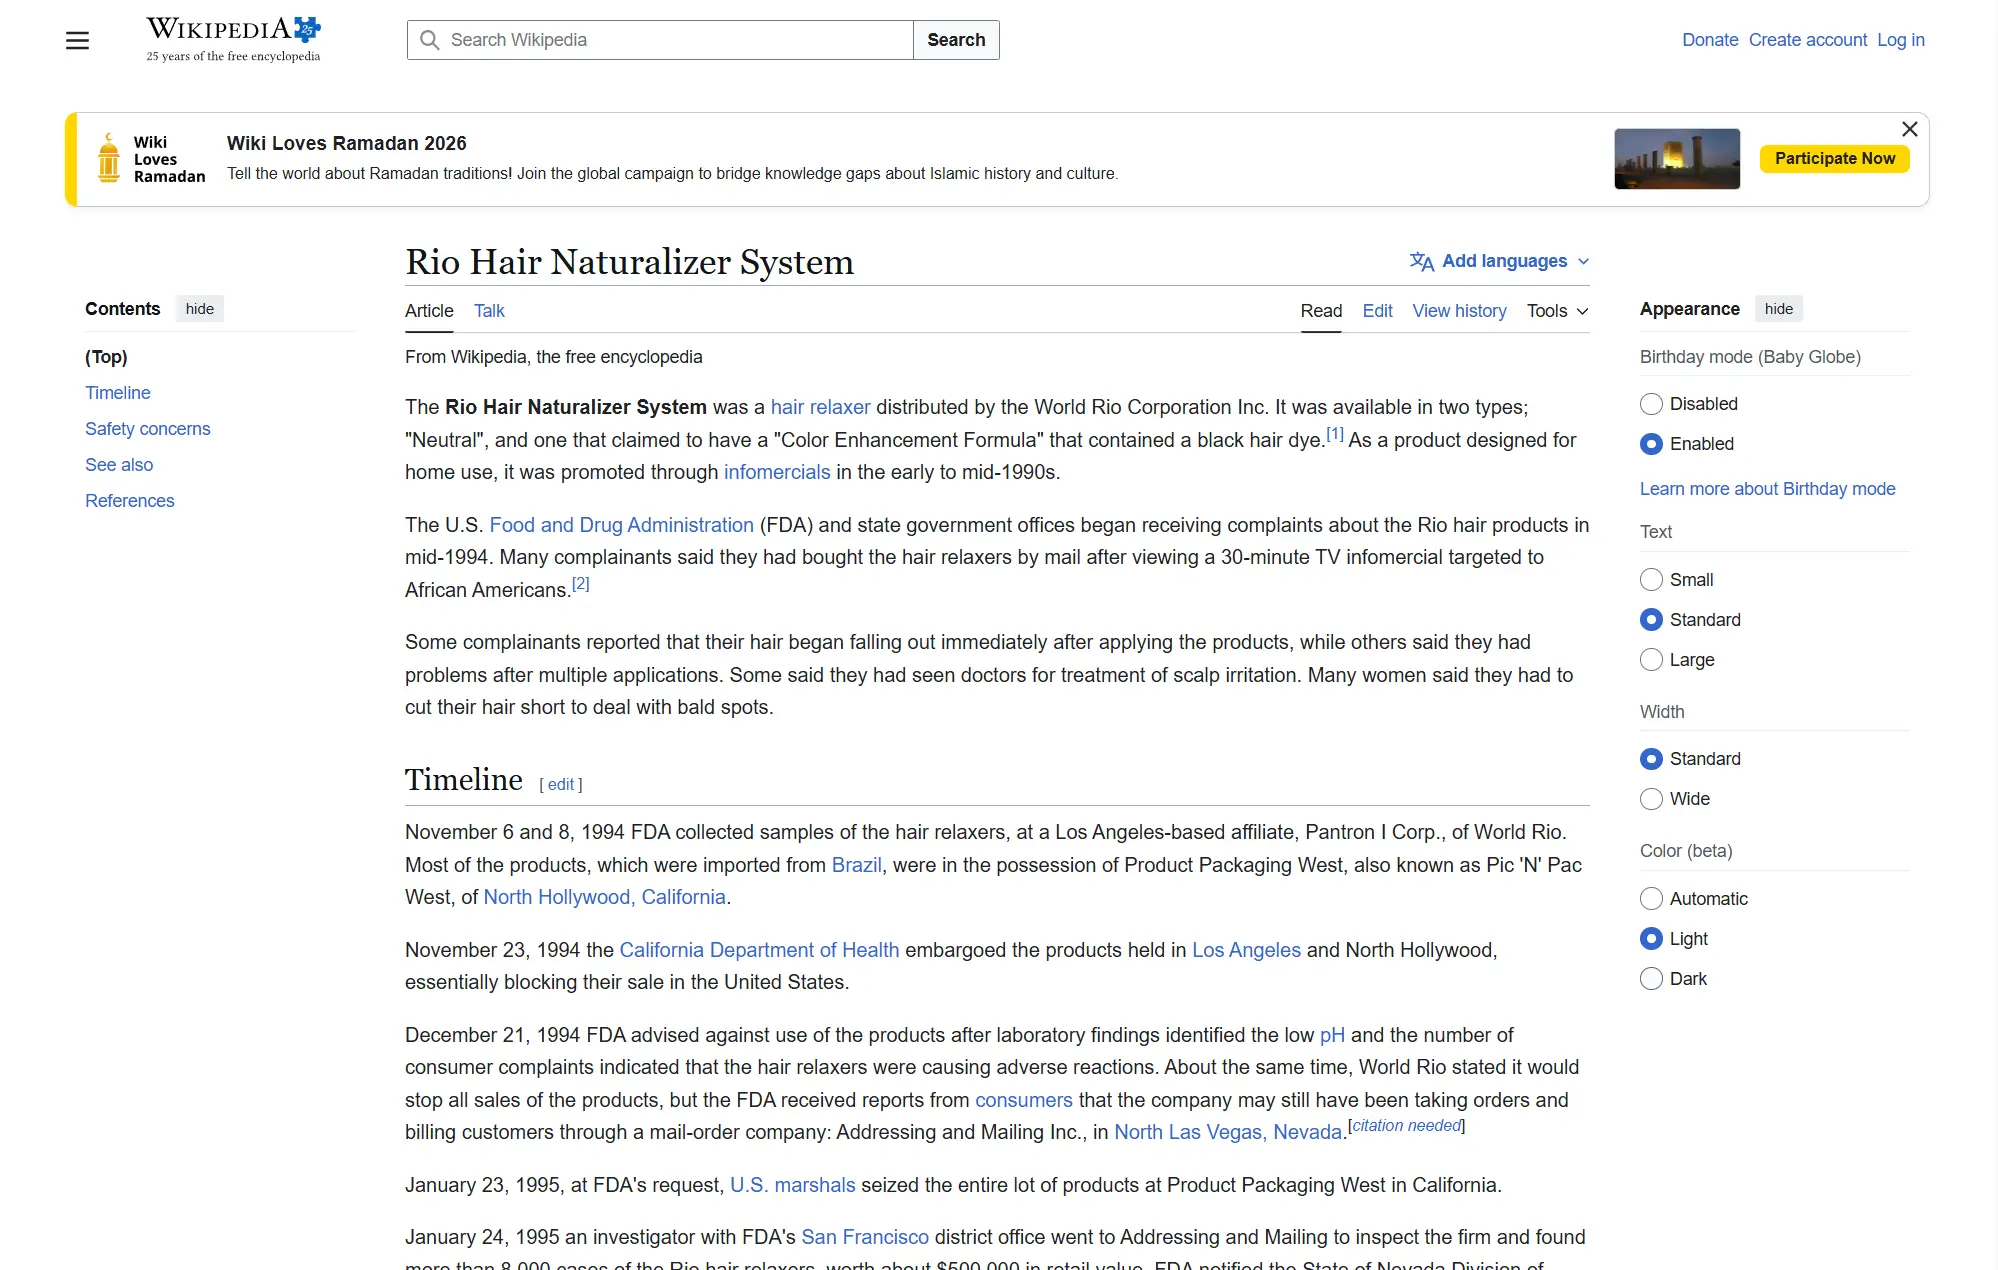Hide the Contents sidebar
The image size is (1998, 1270).
[199, 309]
